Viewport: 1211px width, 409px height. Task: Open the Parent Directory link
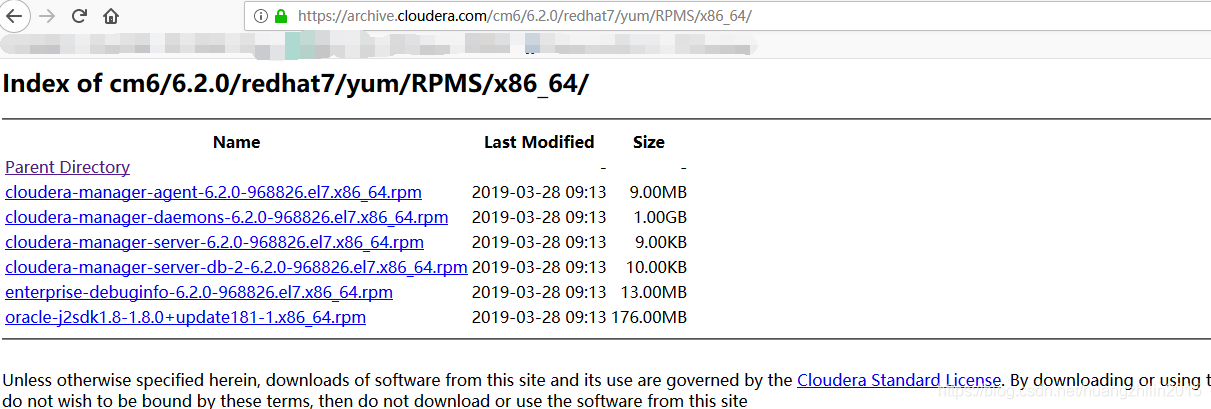[67, 167]
